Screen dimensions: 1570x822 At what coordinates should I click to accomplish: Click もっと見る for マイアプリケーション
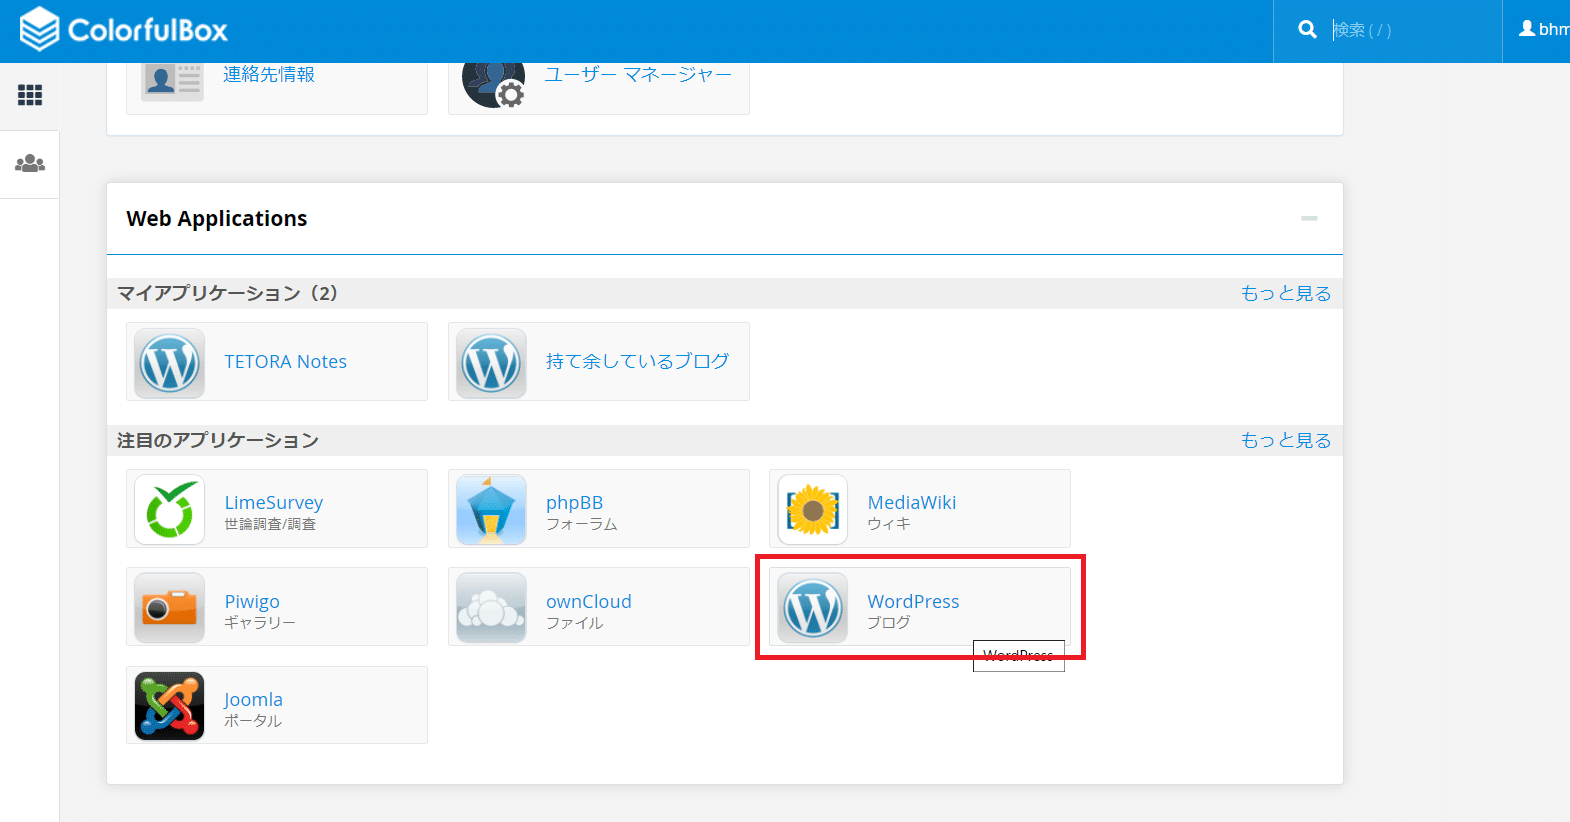1285,293
